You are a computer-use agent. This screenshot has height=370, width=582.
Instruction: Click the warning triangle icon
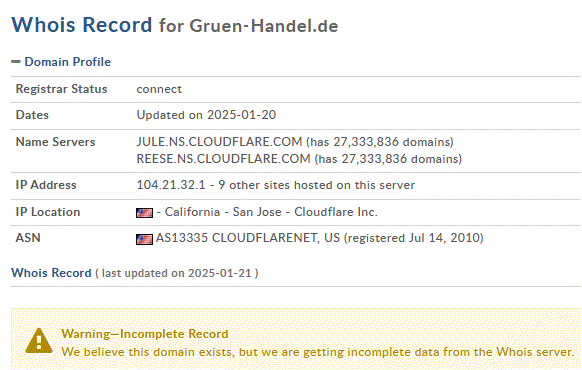[39, 341]
